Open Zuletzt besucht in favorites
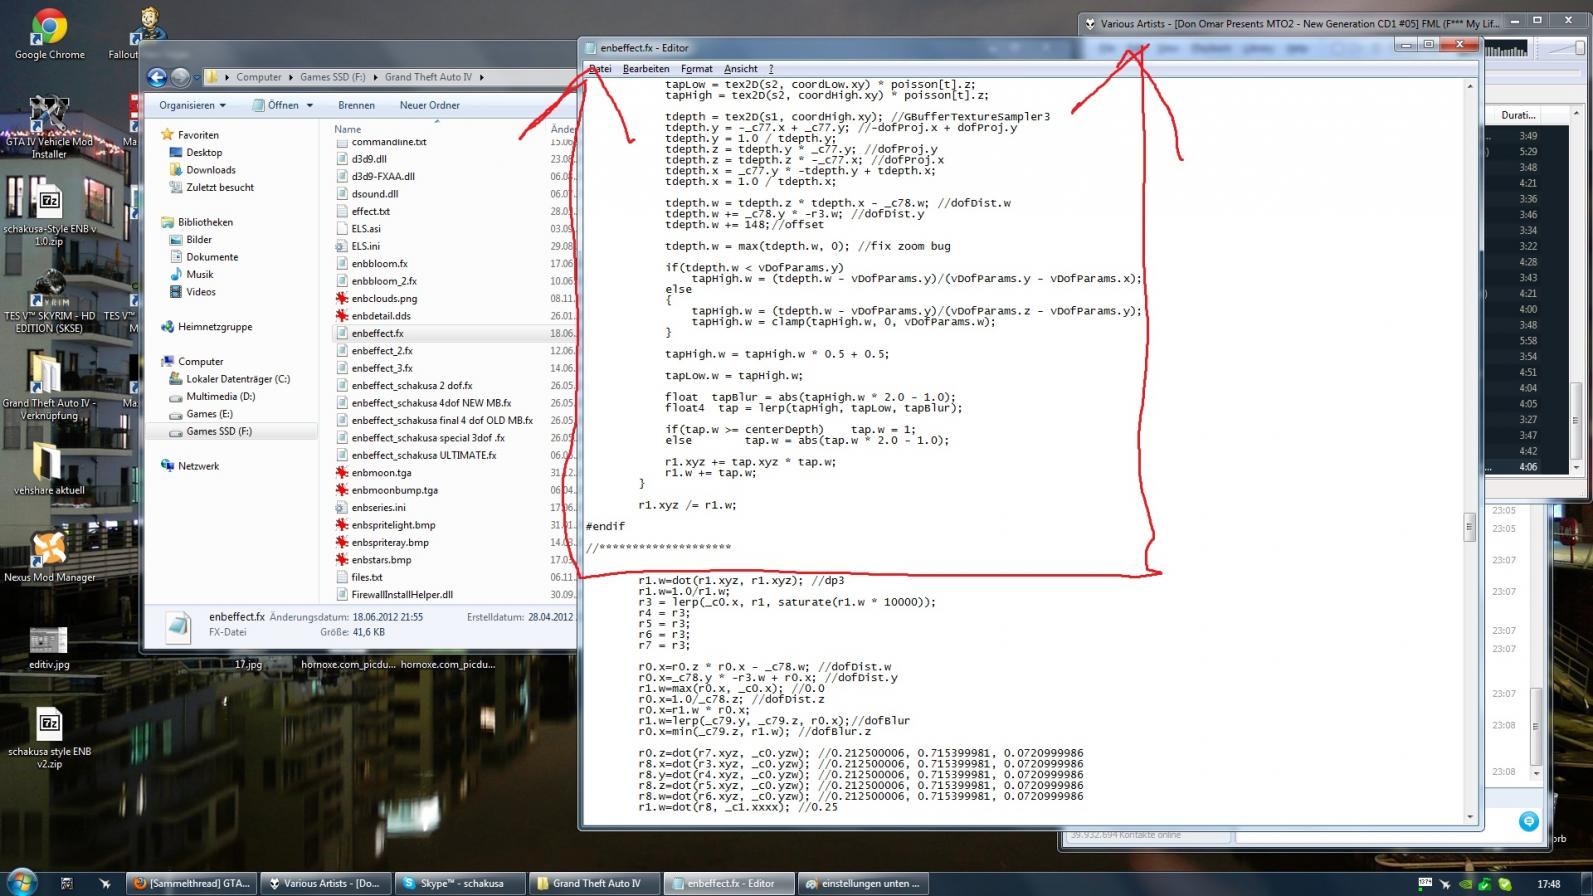This screenshot has height=896, width=1593. click(x=211, y=187)
